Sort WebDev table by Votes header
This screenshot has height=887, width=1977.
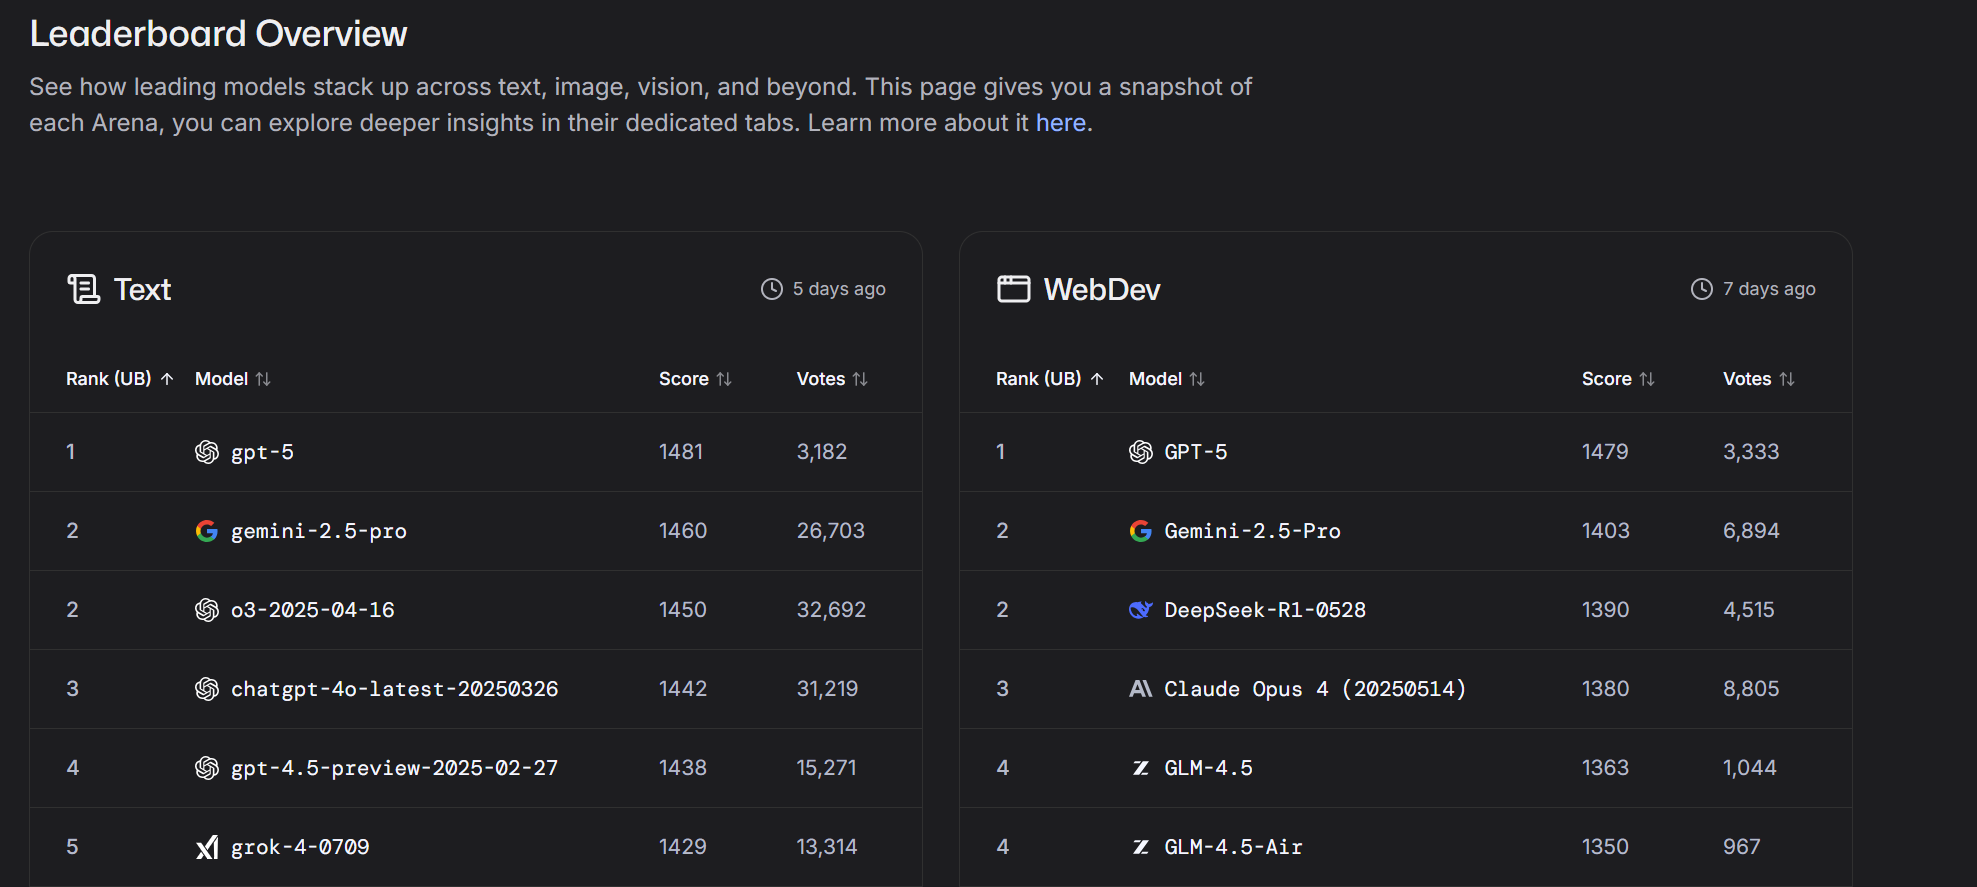pyautogui.click(x=1758, y=379)
